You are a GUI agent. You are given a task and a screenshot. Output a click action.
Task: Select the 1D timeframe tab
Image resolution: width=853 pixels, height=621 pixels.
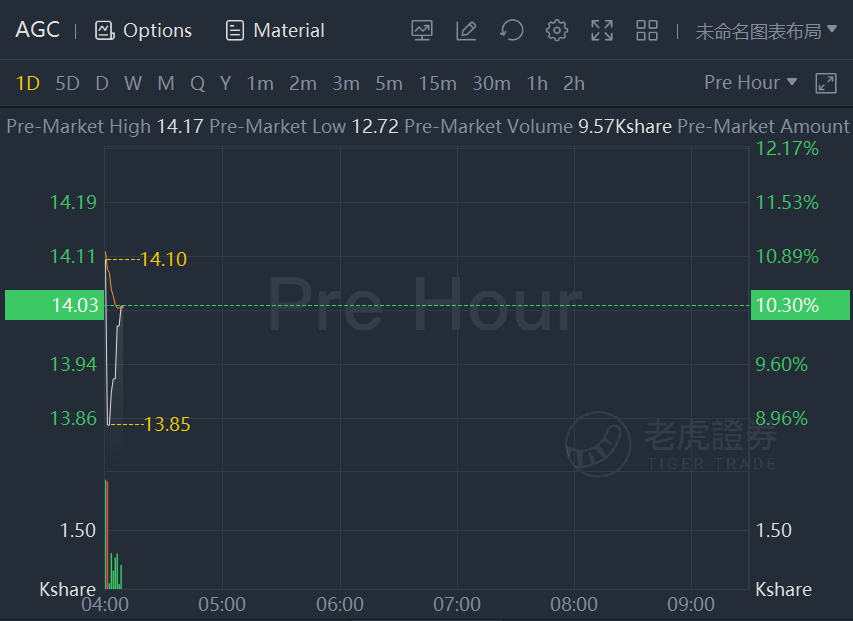pos(28,84)
